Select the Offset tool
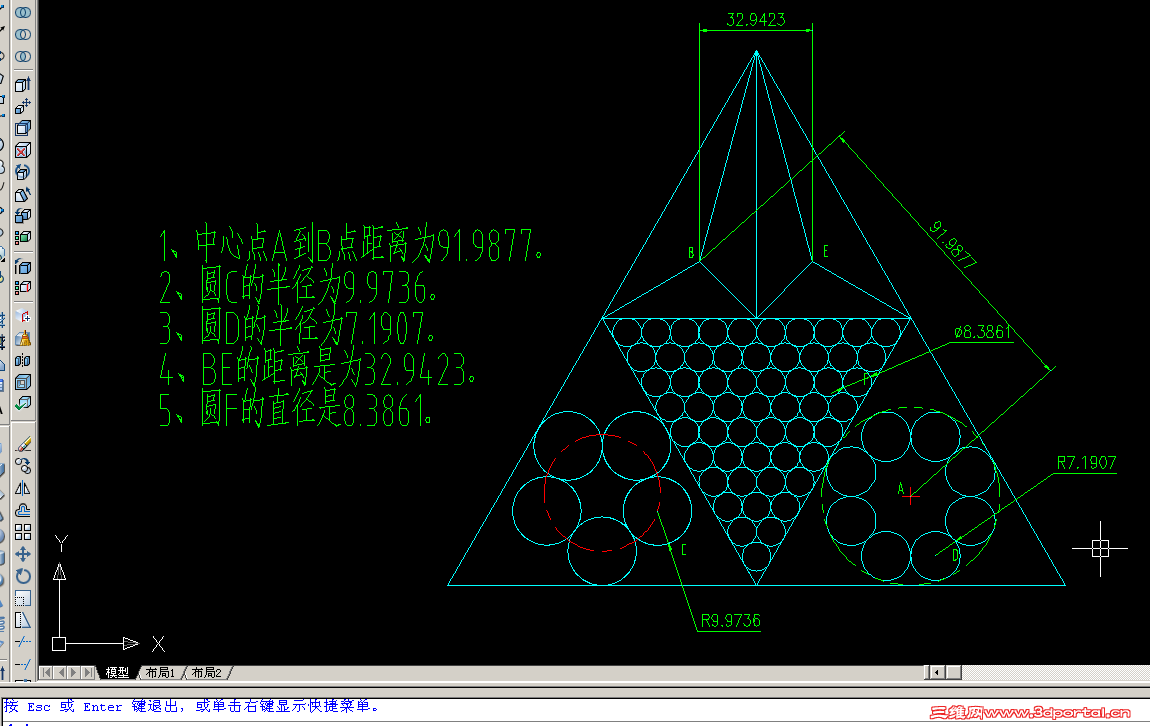1150x726 pixels. click(22, 509)
